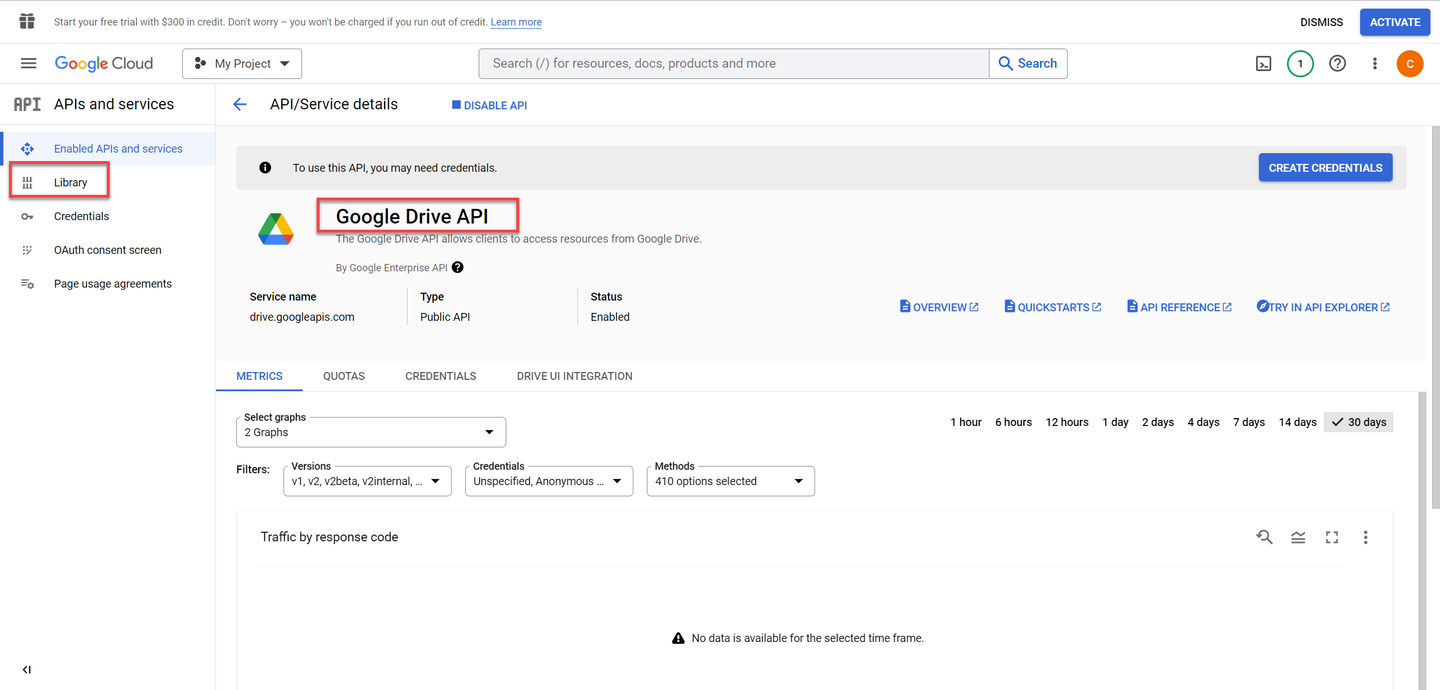This screenshot has width=1440, height=690.
Task: Activate the free trial
Action: coord(1395,22)
